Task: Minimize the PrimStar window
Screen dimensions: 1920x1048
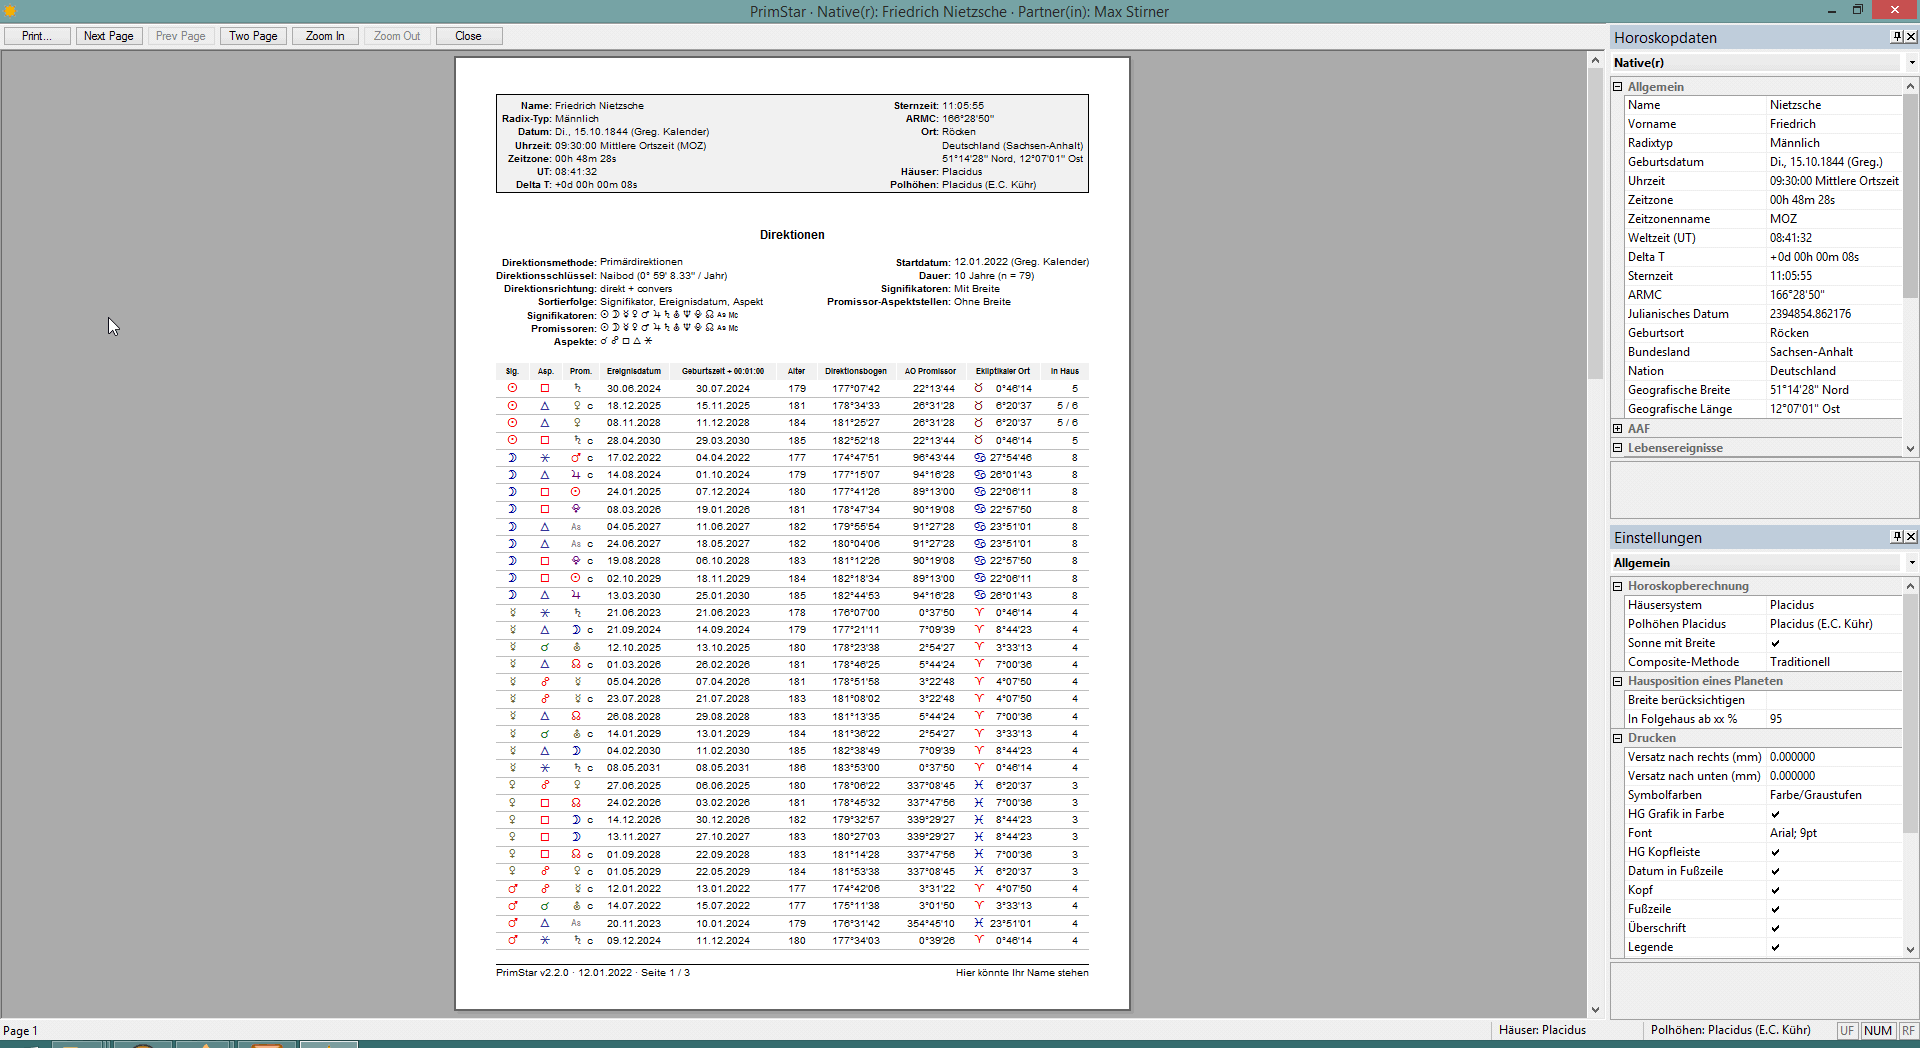Action: 1832,10
